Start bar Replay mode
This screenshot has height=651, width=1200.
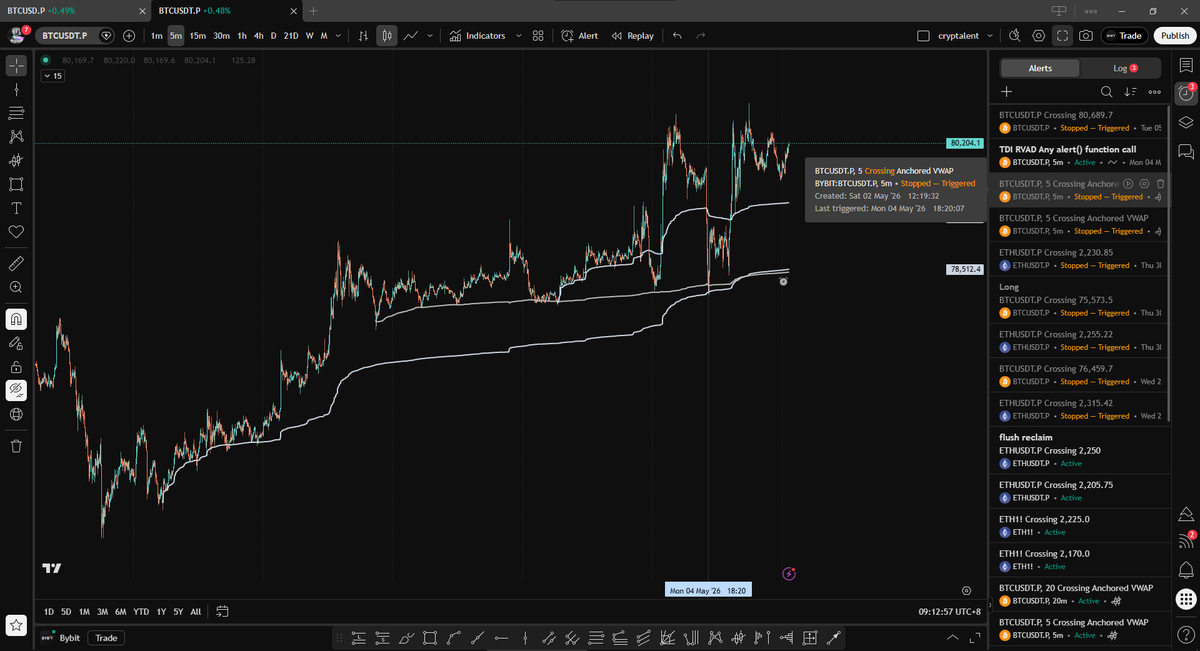click(x=632, y=35)
